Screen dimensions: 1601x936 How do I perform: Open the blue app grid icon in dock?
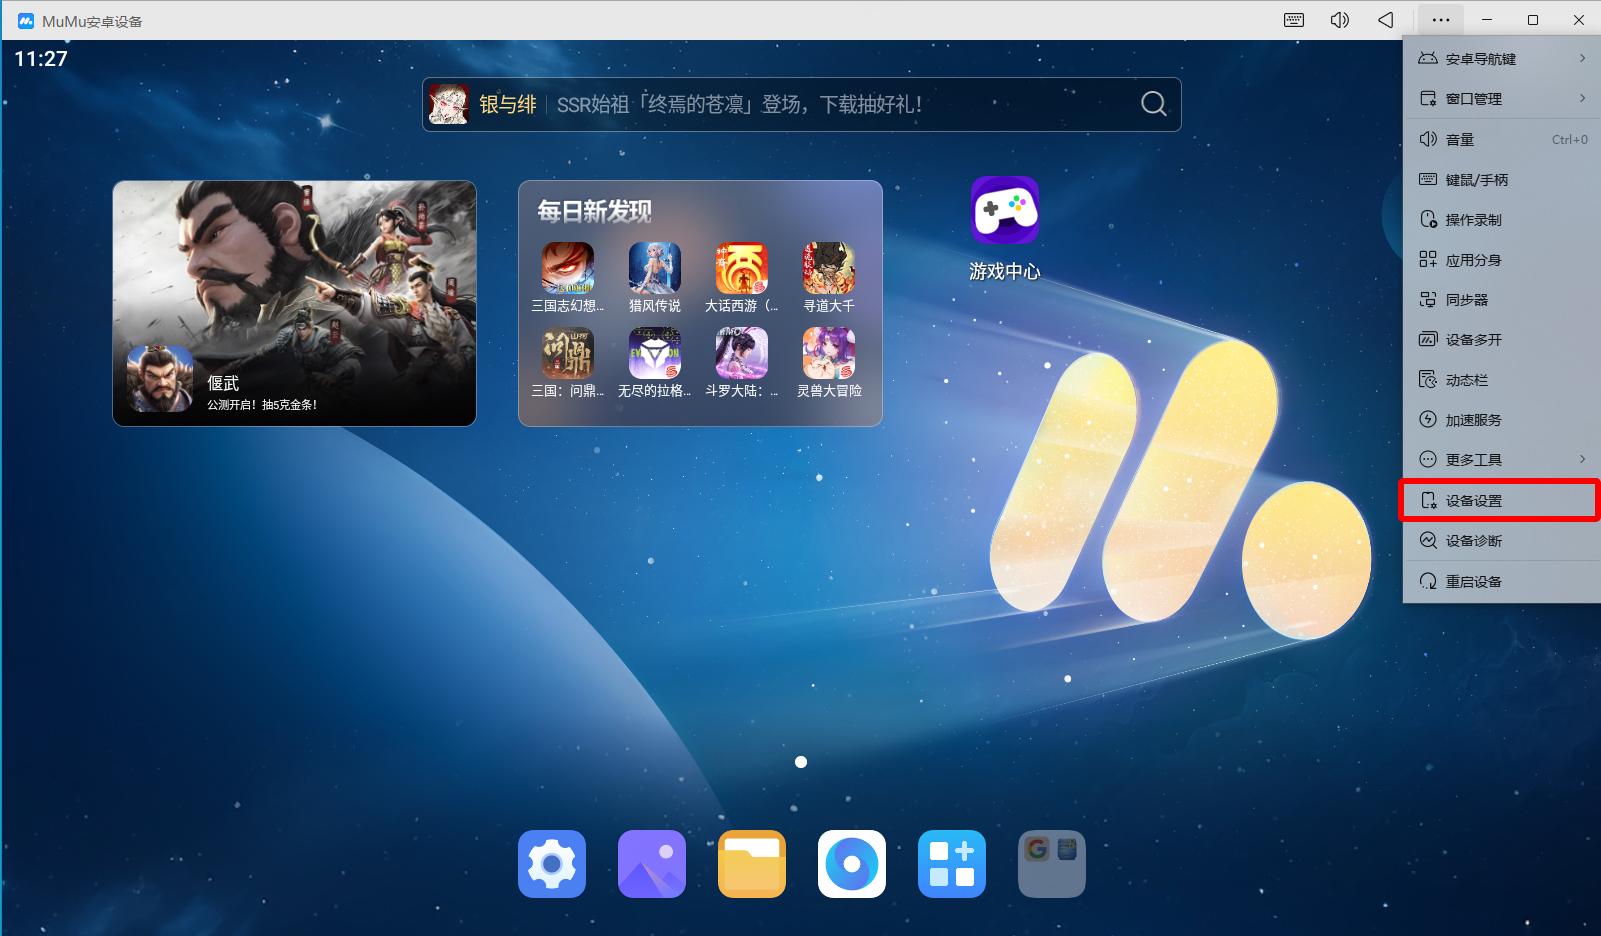click(951, 864)
